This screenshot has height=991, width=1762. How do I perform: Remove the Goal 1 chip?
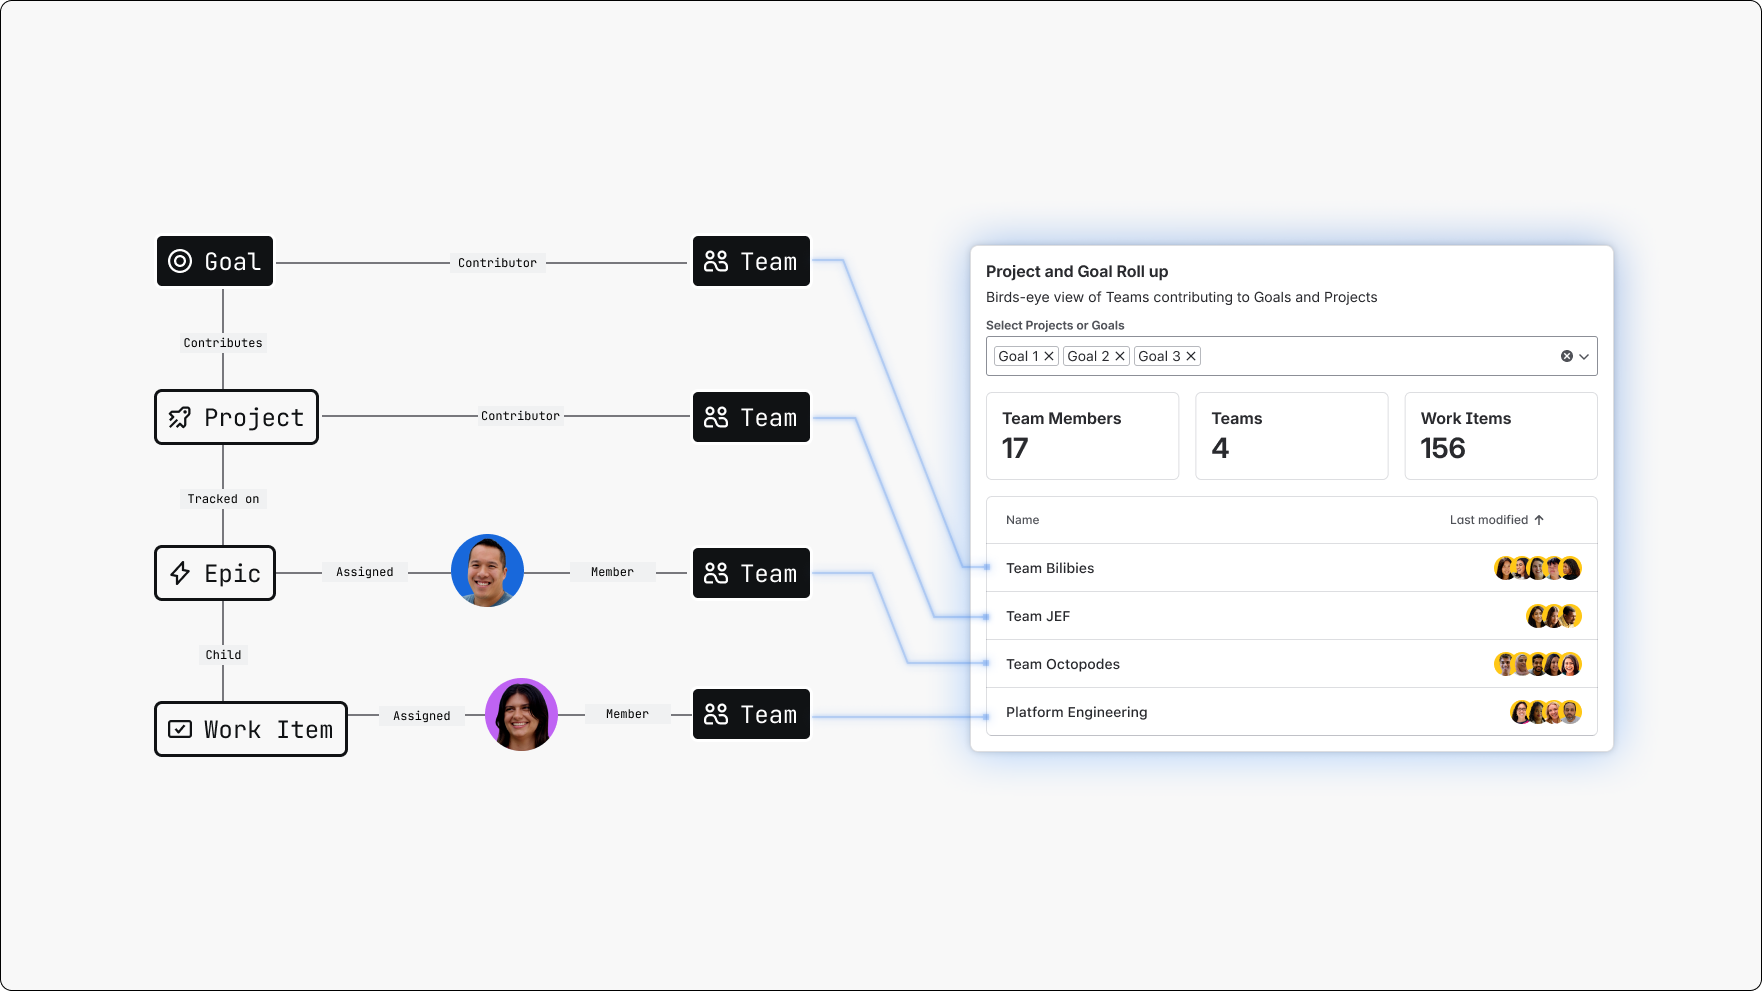tap(1048, 356)
